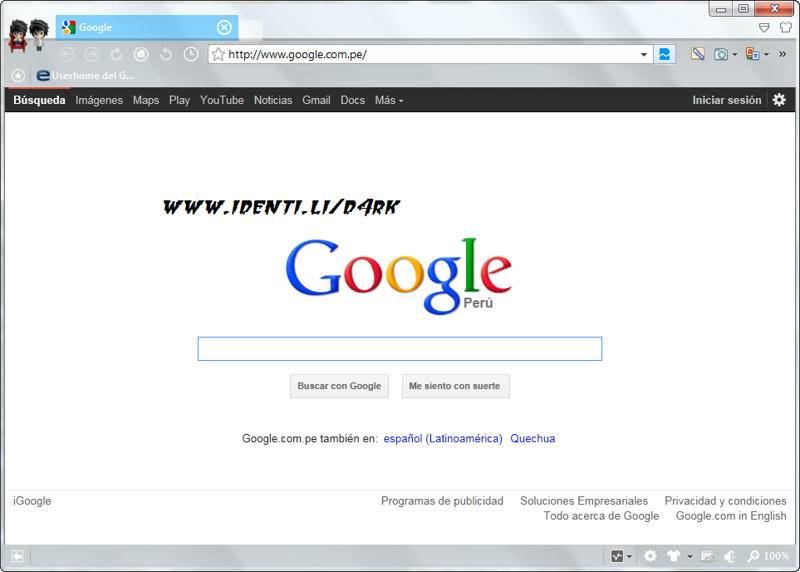Switch to Quechua language link

coord(533,438)
